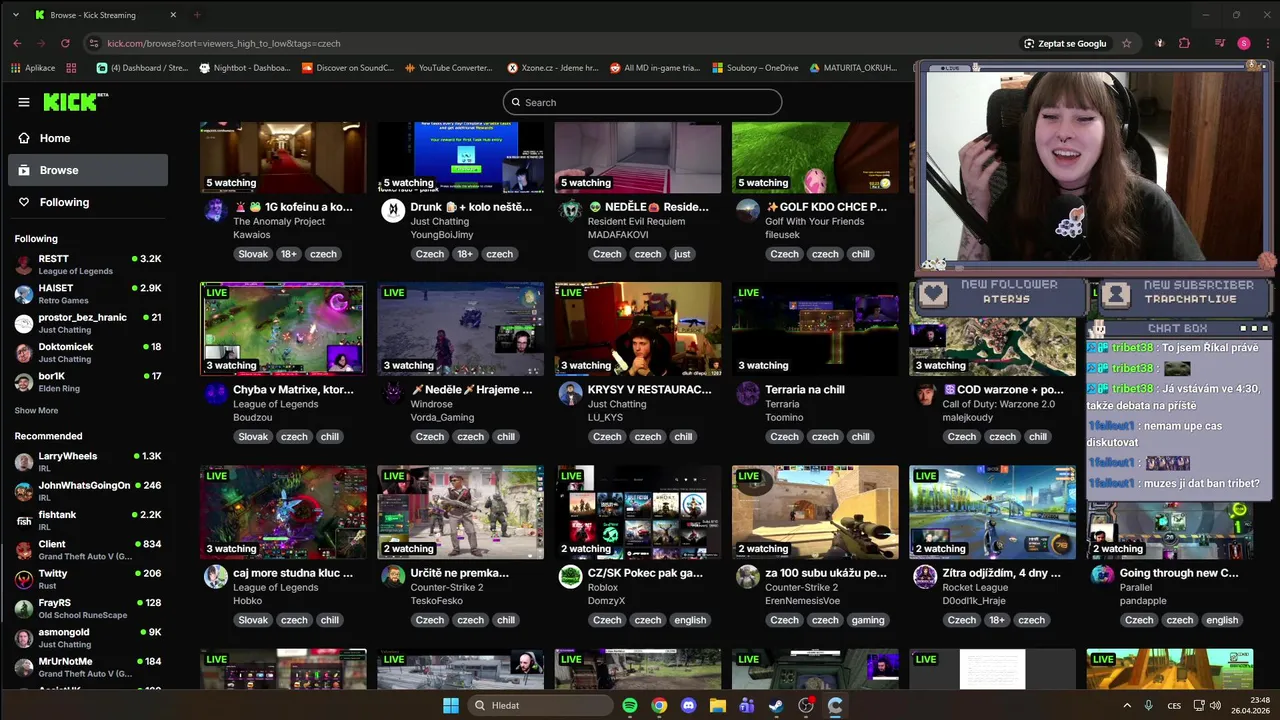Click LU_KYS channel avatar
Viewport: 1280px width, 720px height.
[570, 393]
